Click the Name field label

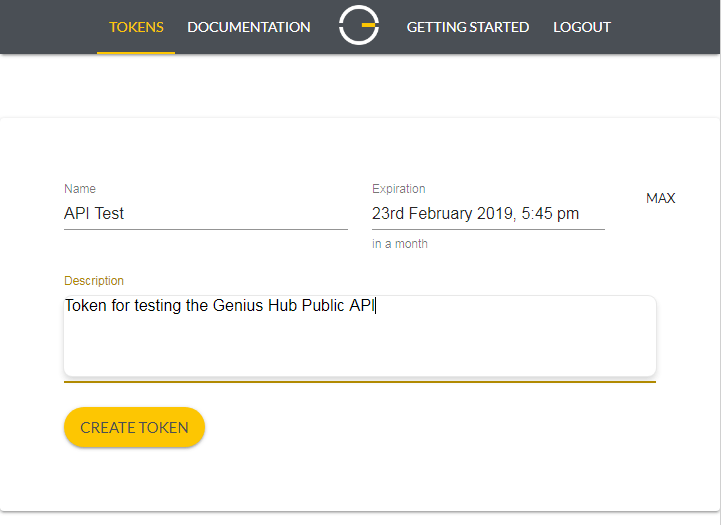[x=80, y=188]
